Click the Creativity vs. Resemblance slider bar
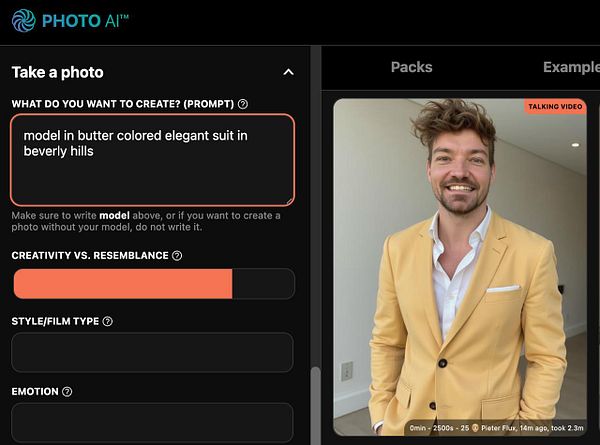The width and height of the screenshot is (600, 445). pyautogui.click(x=154, y=284)
